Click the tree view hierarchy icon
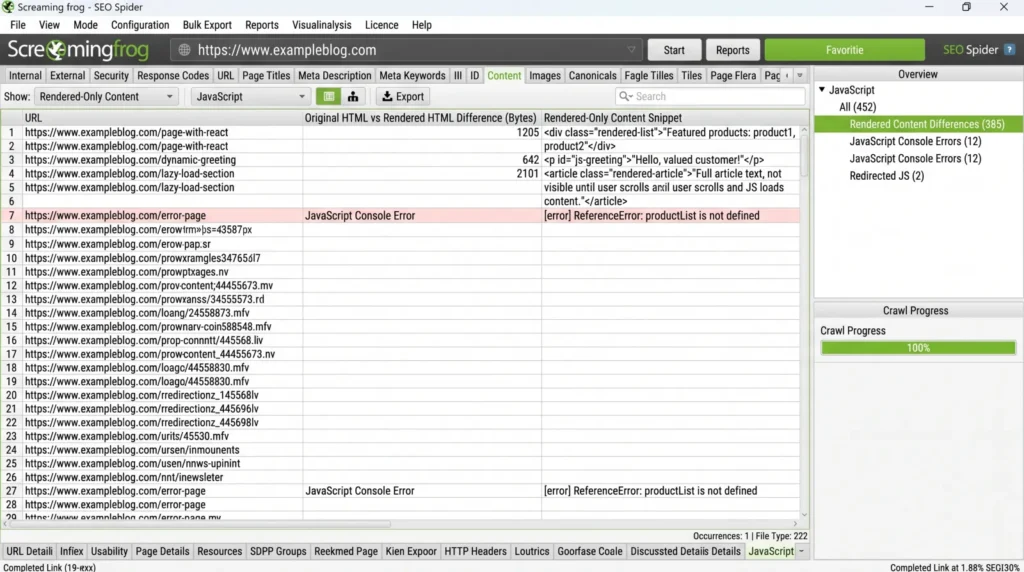This screenshot has height=572, width=1024. click(353, 97)
